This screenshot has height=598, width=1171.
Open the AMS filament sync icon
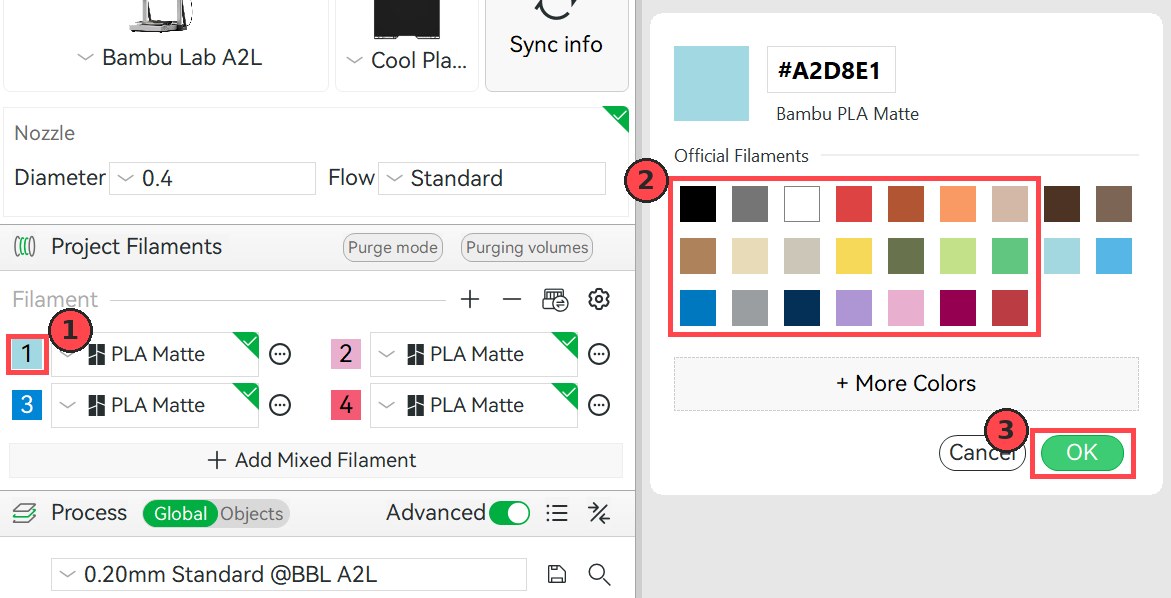pyautogui.click(x=555, y=300)
